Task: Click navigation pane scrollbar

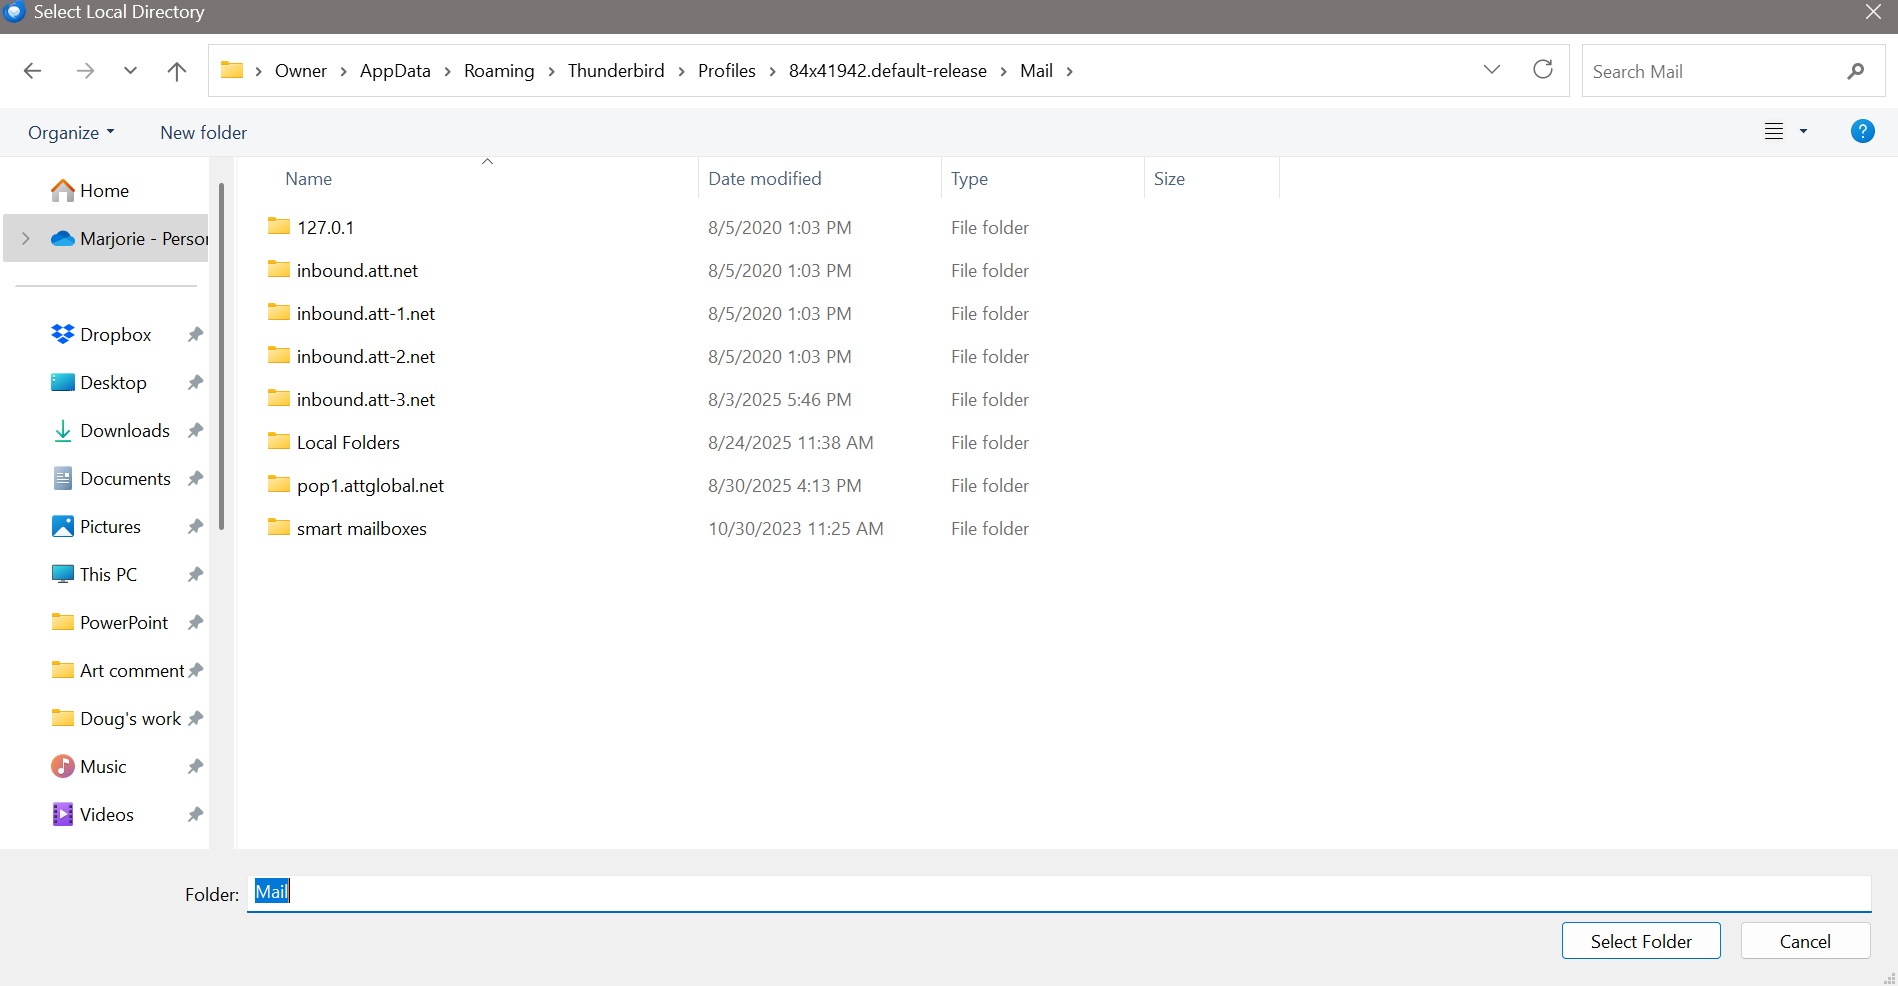Action: (x=221, y=356)
